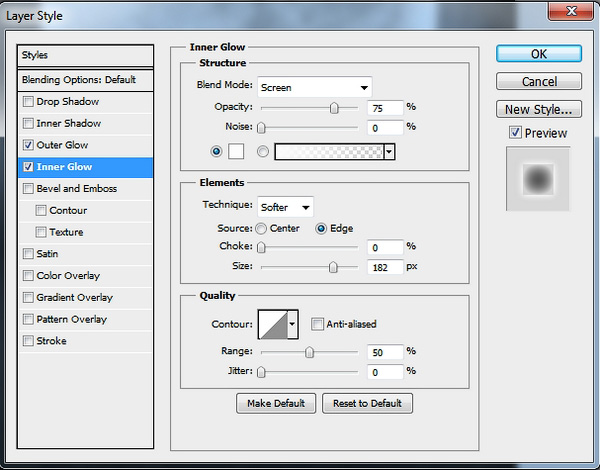Check the Gradient Overlay checkbox

[28, 297]
